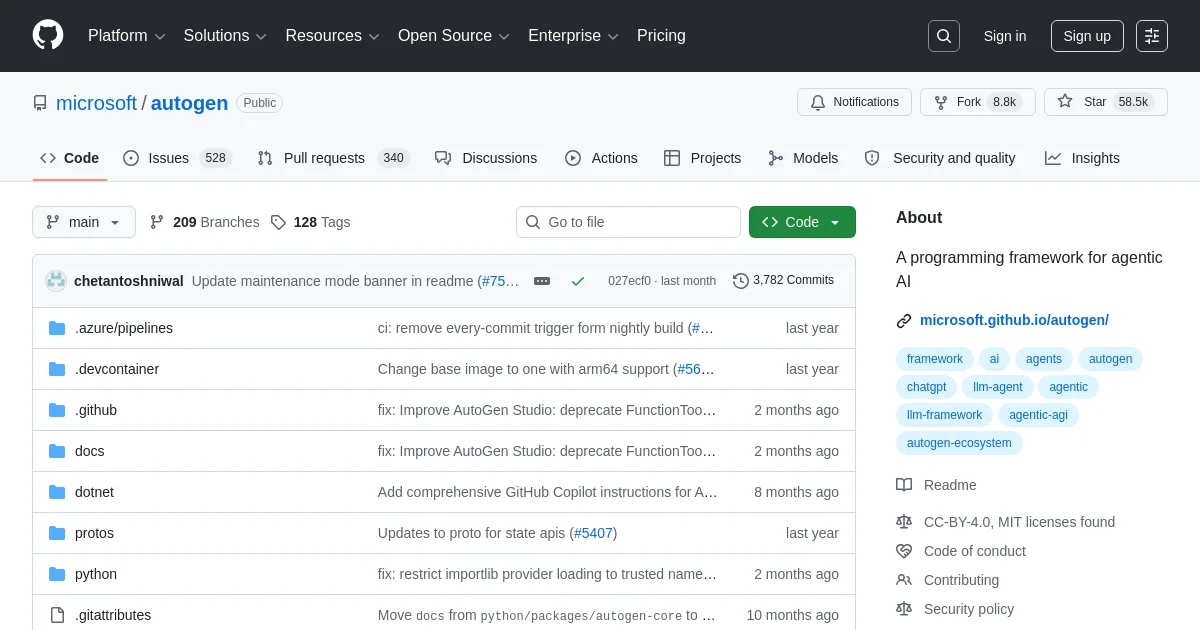Image resolution: width=1200 pixels, height=630 pixels.
Task: Click the dotnet folder icon
Action: pos(57,492)
